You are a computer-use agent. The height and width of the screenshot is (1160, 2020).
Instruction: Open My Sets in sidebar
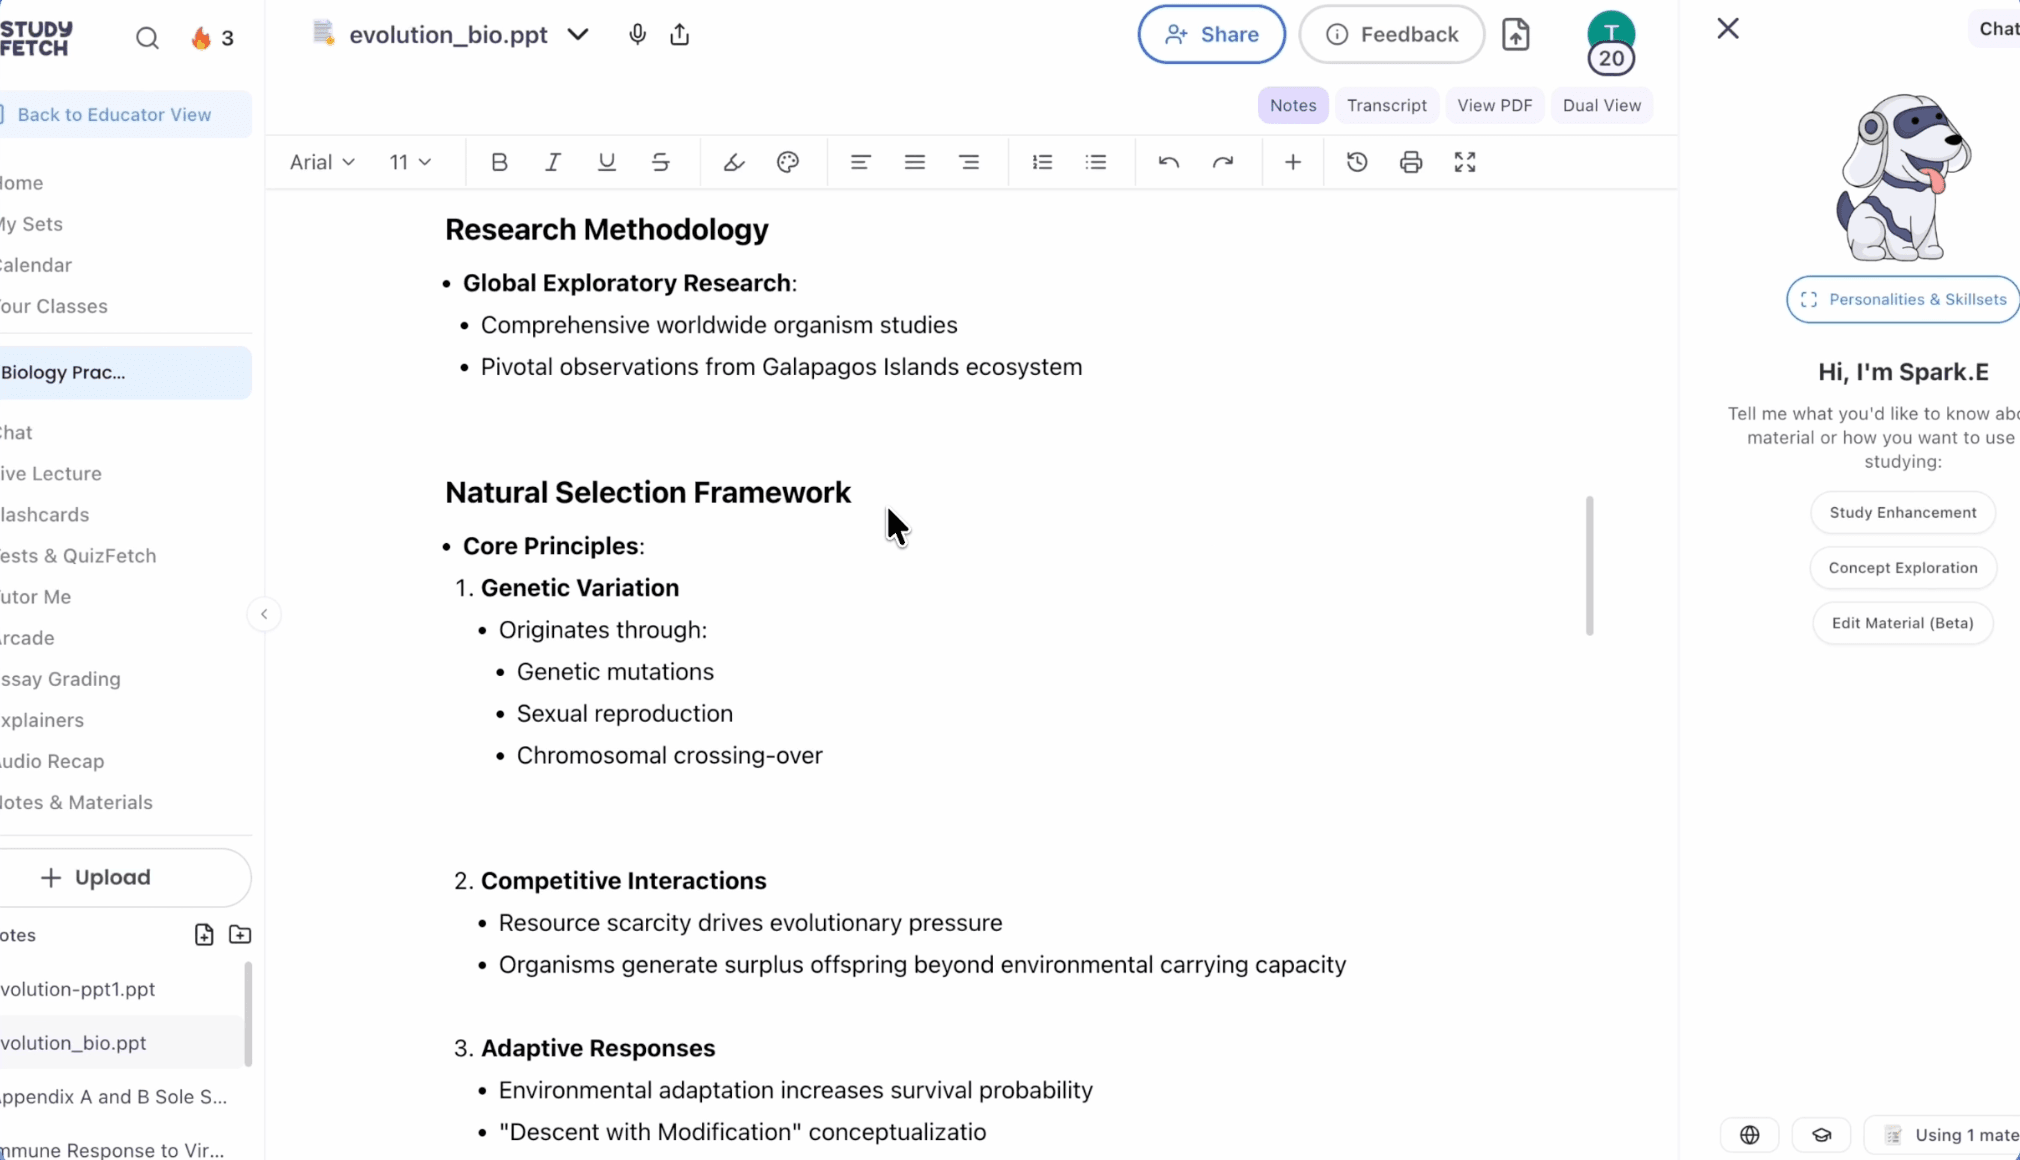tap(31, 224)
